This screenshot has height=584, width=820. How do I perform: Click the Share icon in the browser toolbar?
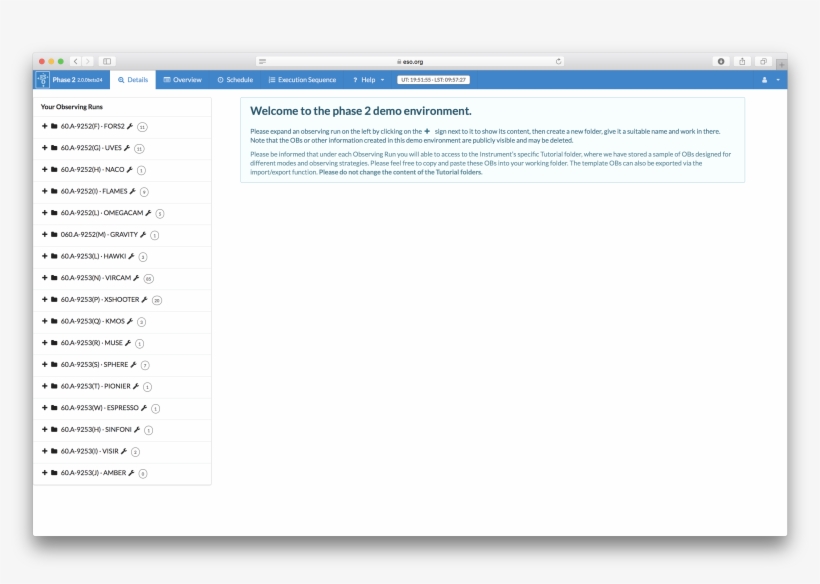743,59
